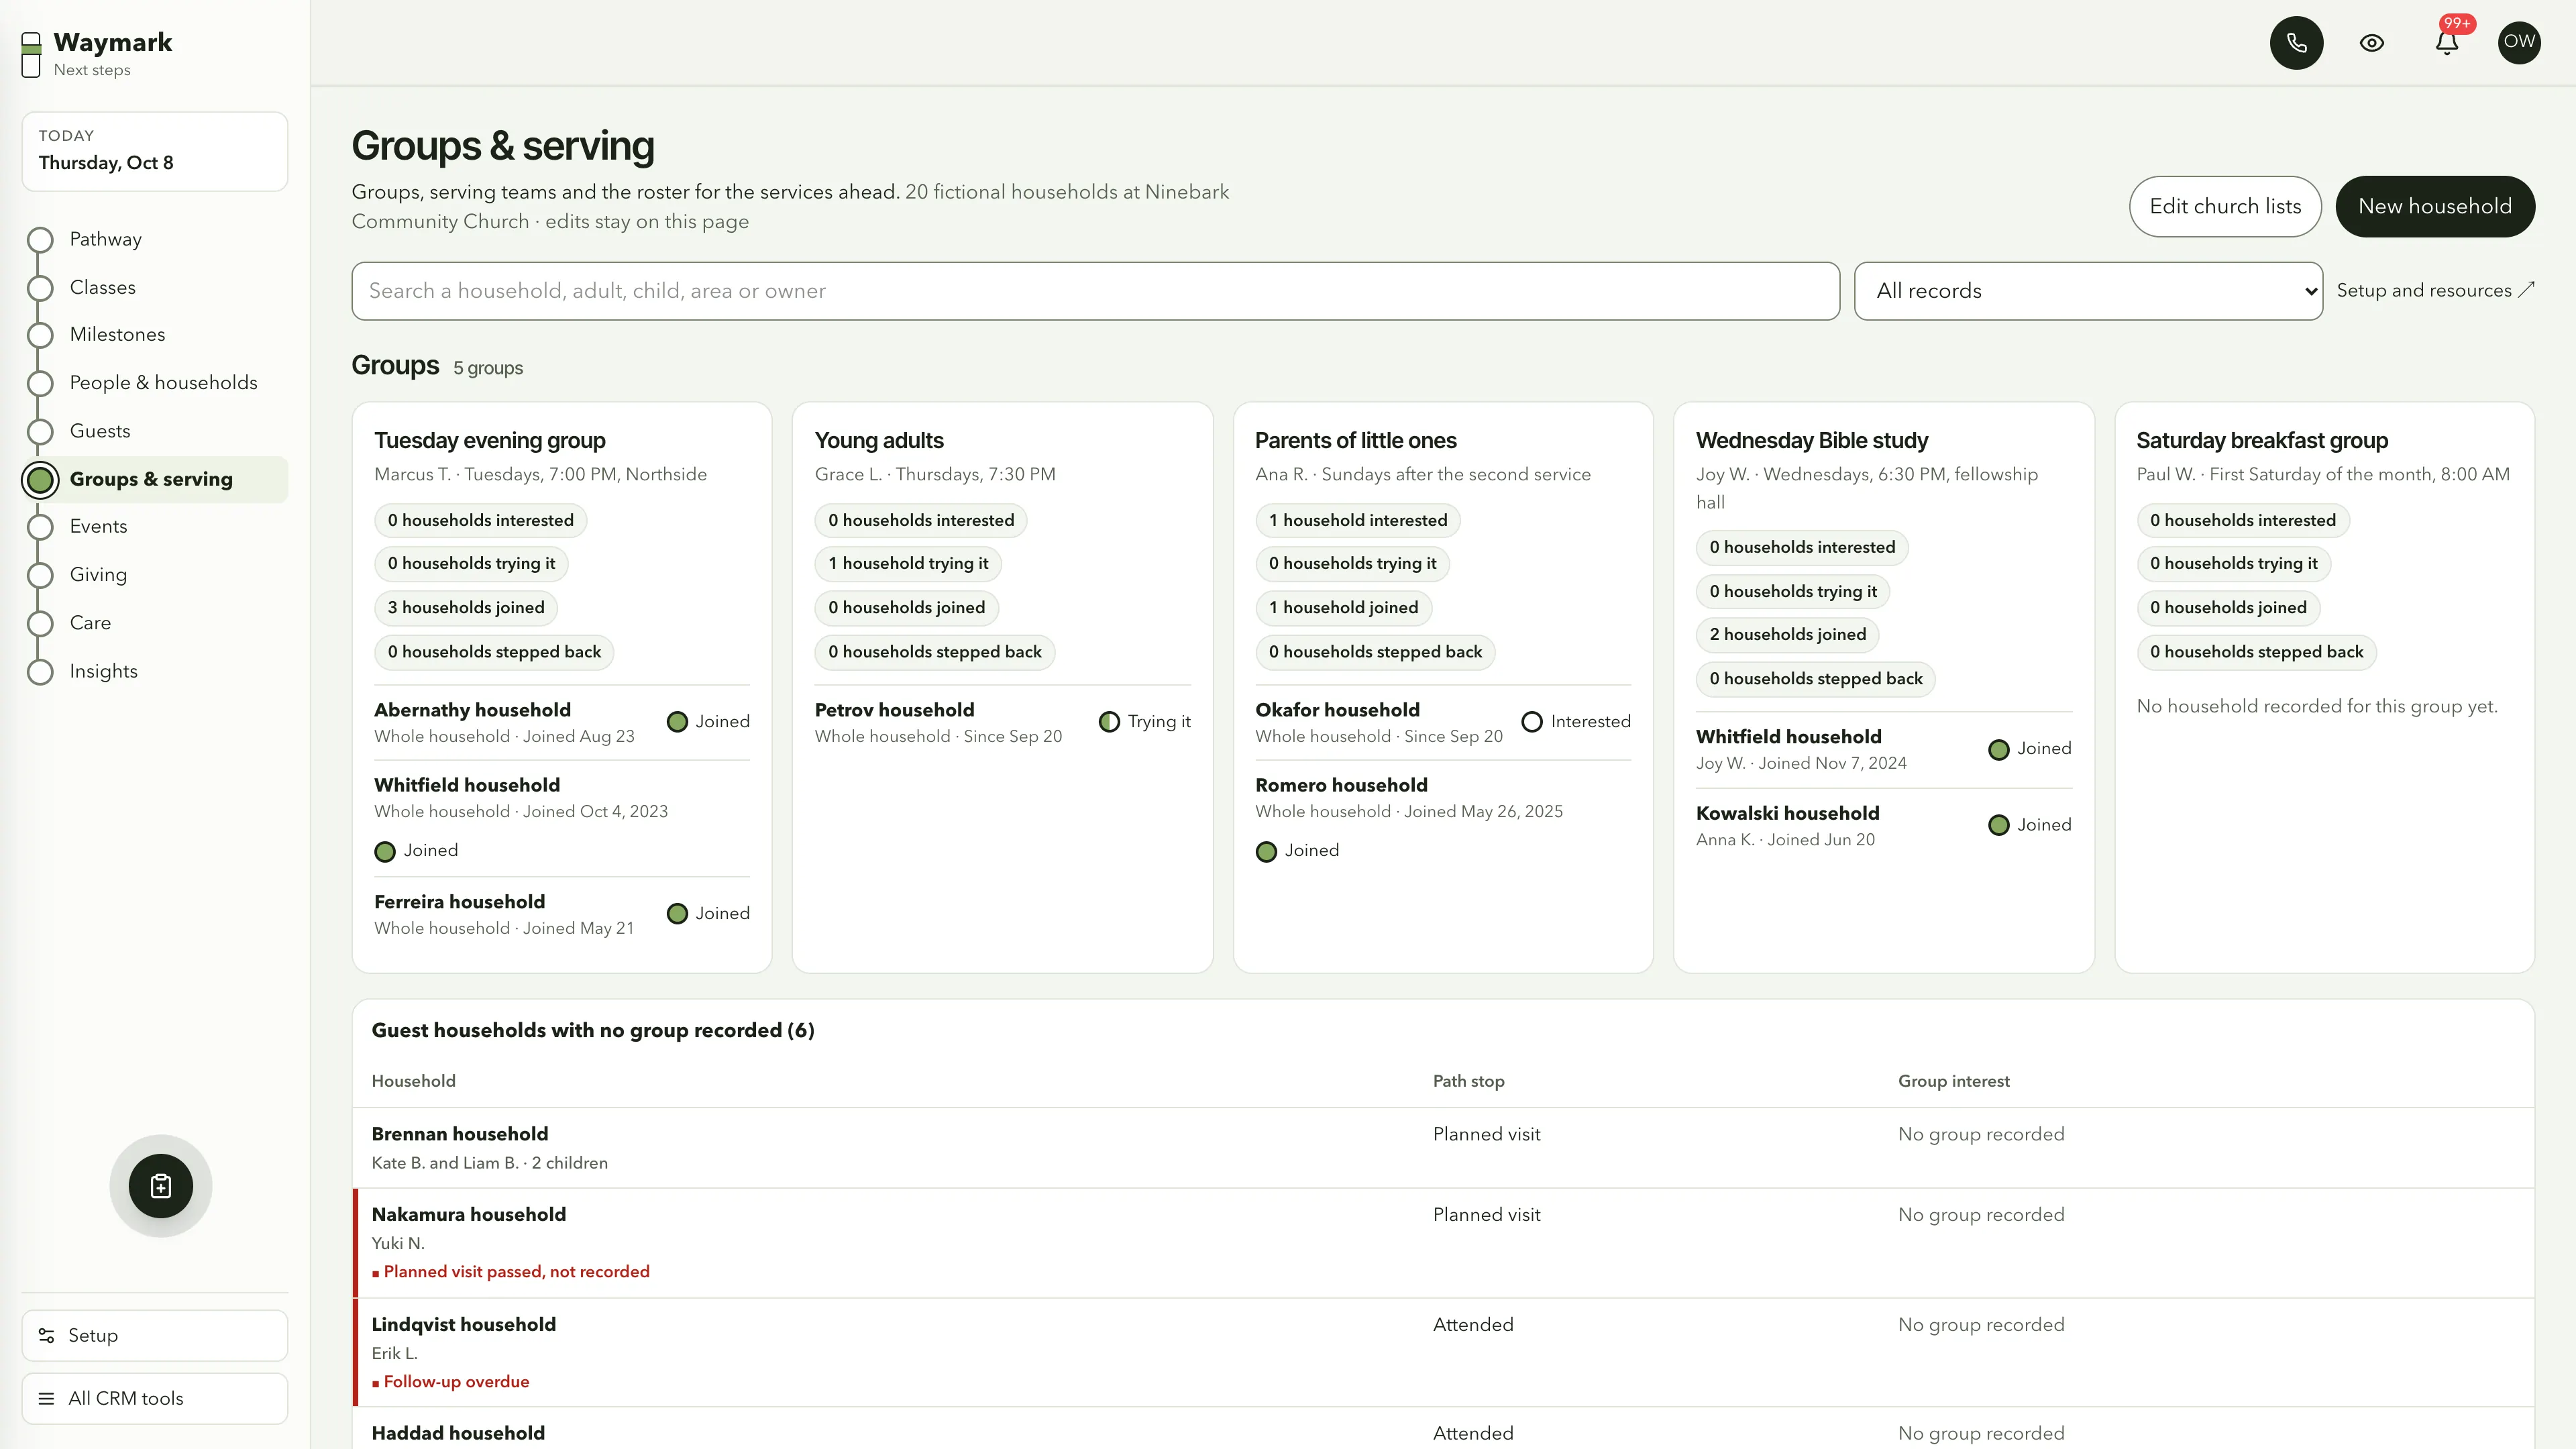Open People & households section
Screen dimensions: 2576x1449
(x=164, y=383)
